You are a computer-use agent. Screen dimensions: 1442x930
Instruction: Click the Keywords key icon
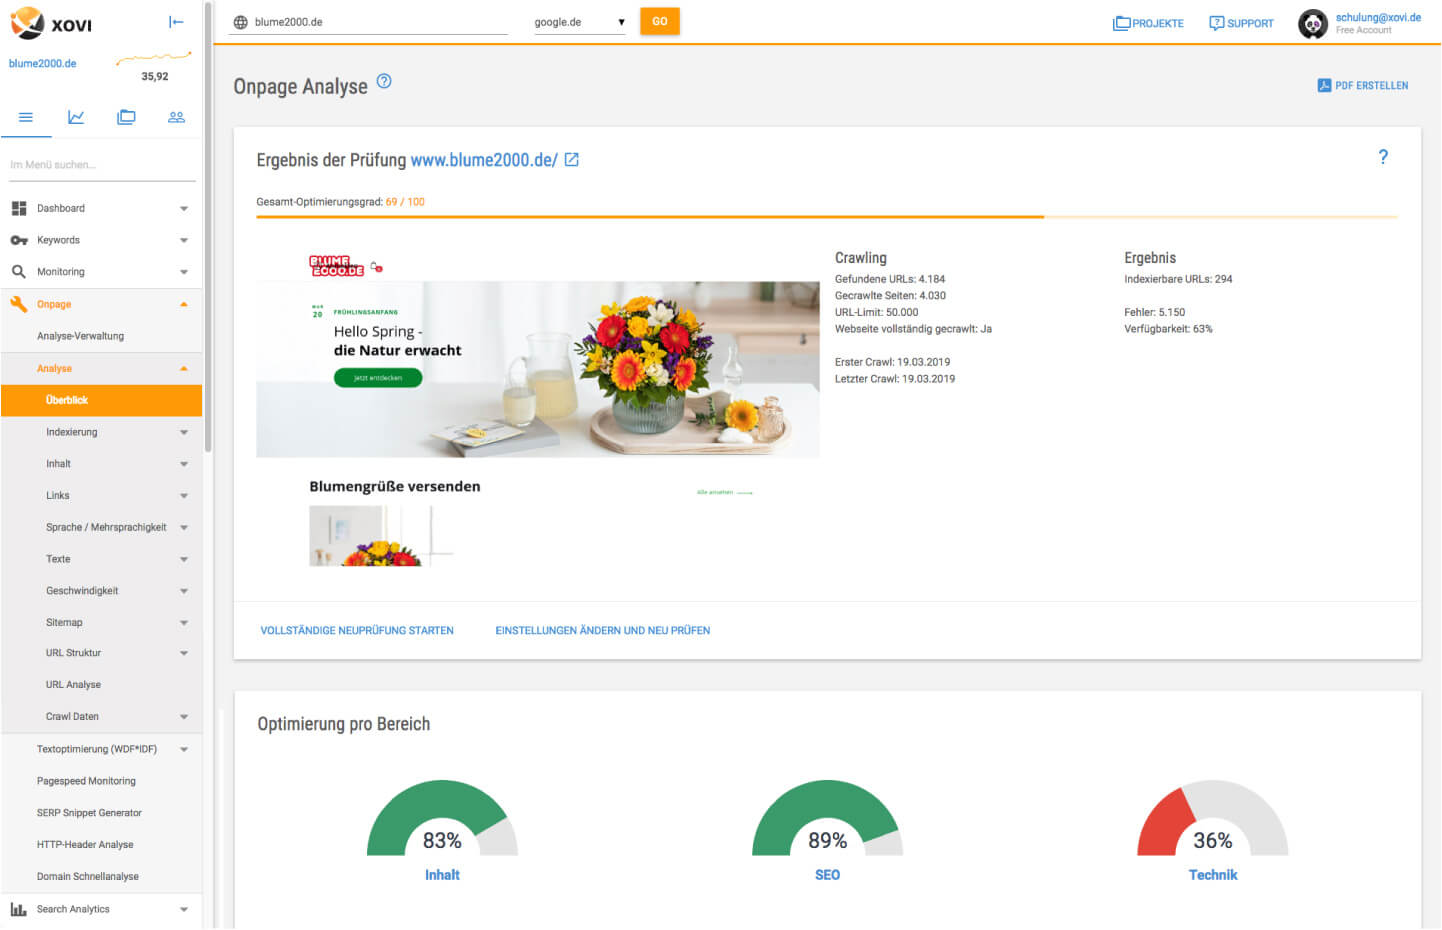[x=19, y=240]
